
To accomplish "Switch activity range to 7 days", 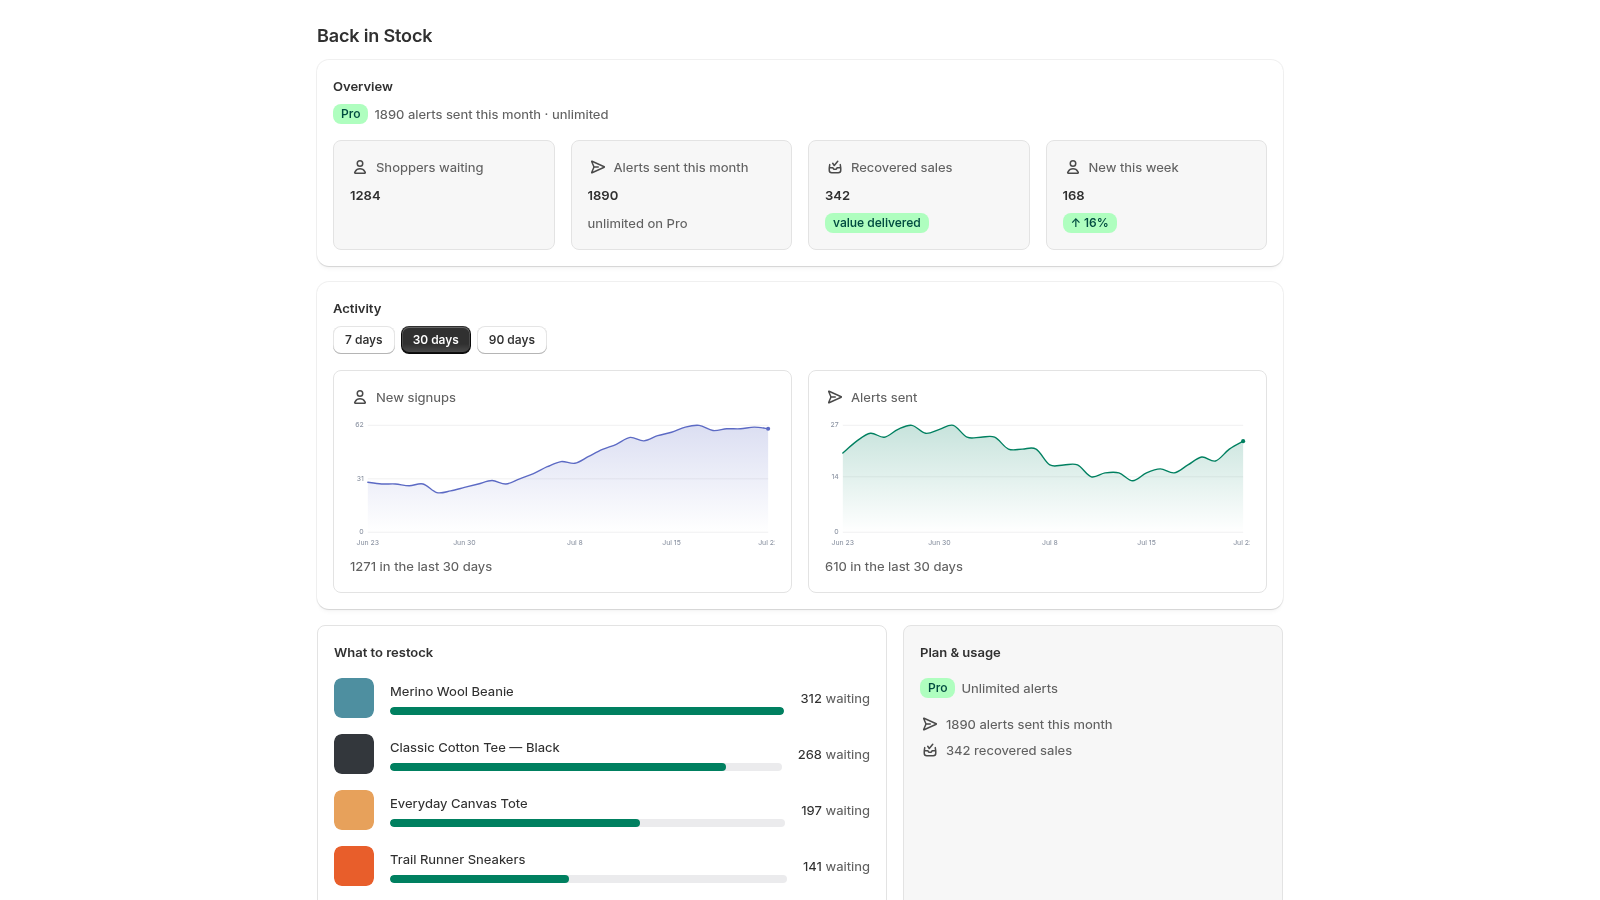I will coord(364,340).
